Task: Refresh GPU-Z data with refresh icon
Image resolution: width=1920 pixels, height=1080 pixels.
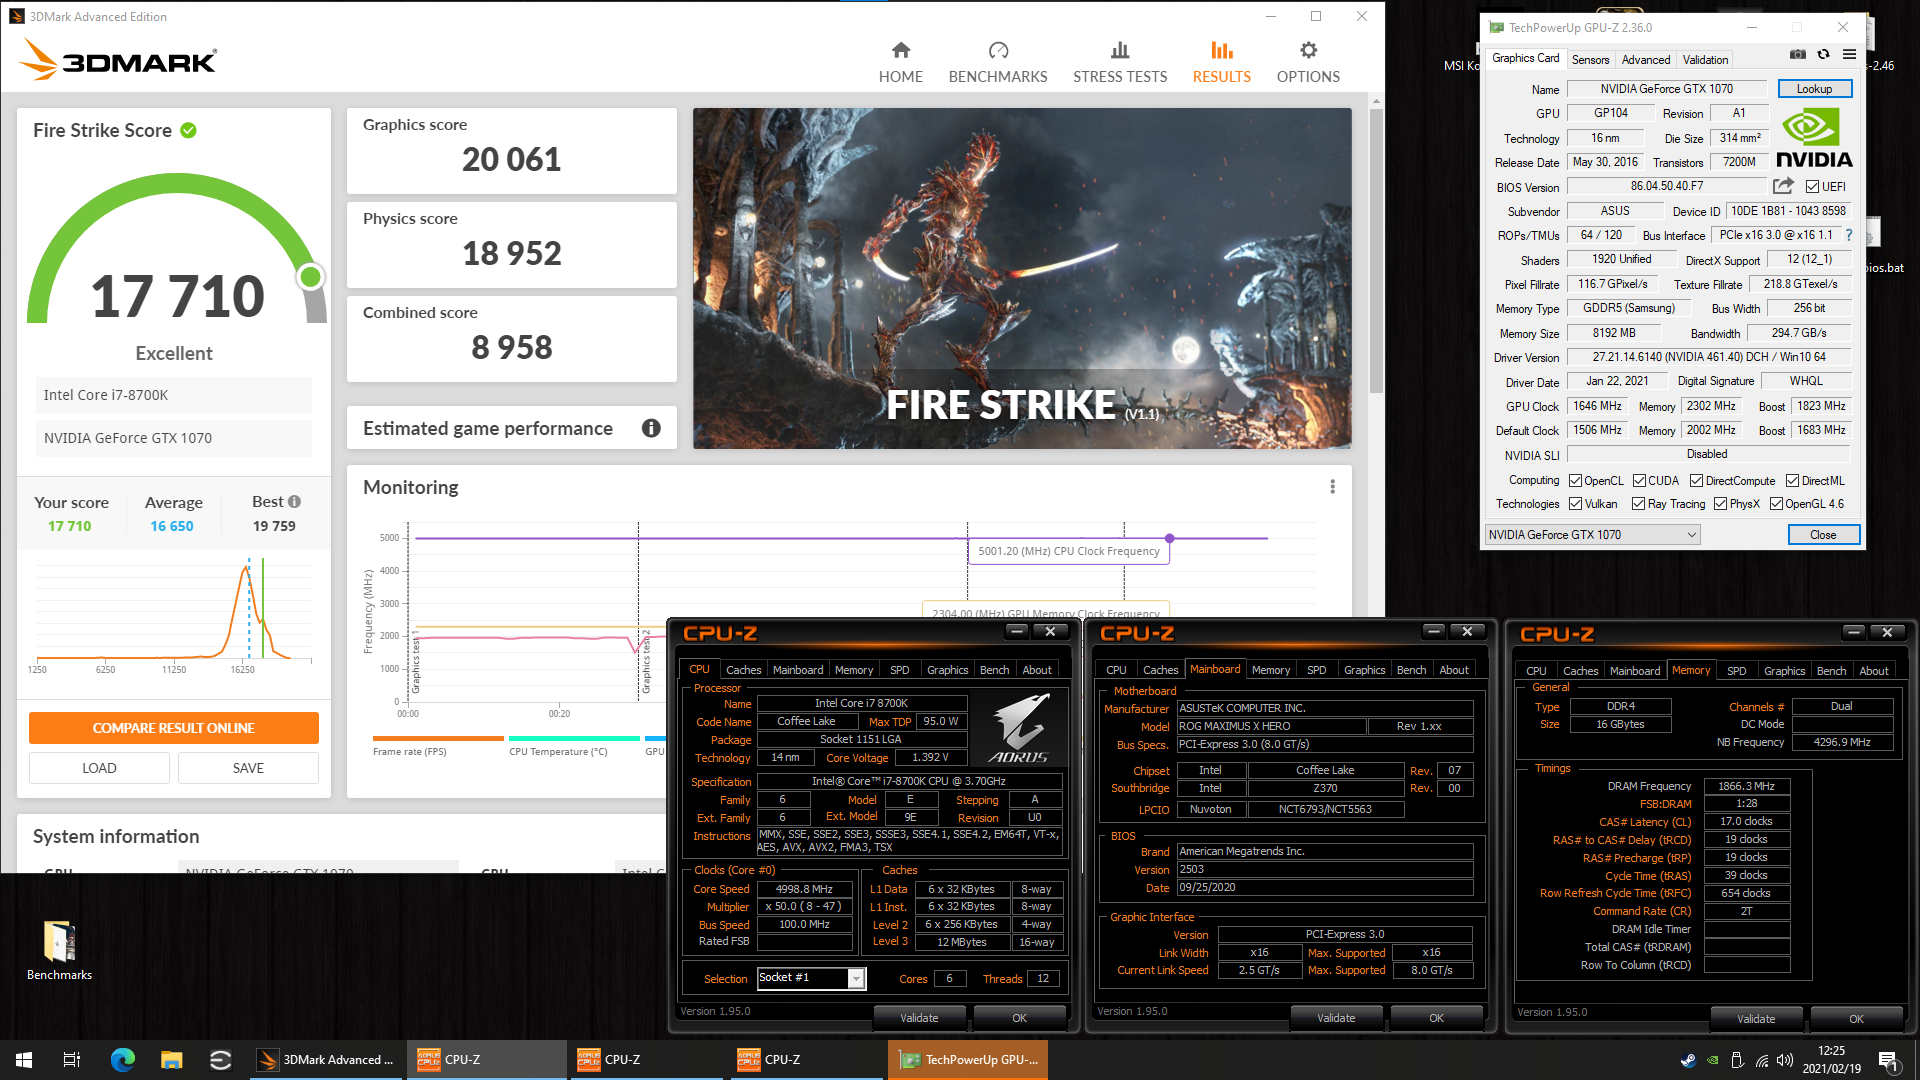Action: pos(1823,55)
